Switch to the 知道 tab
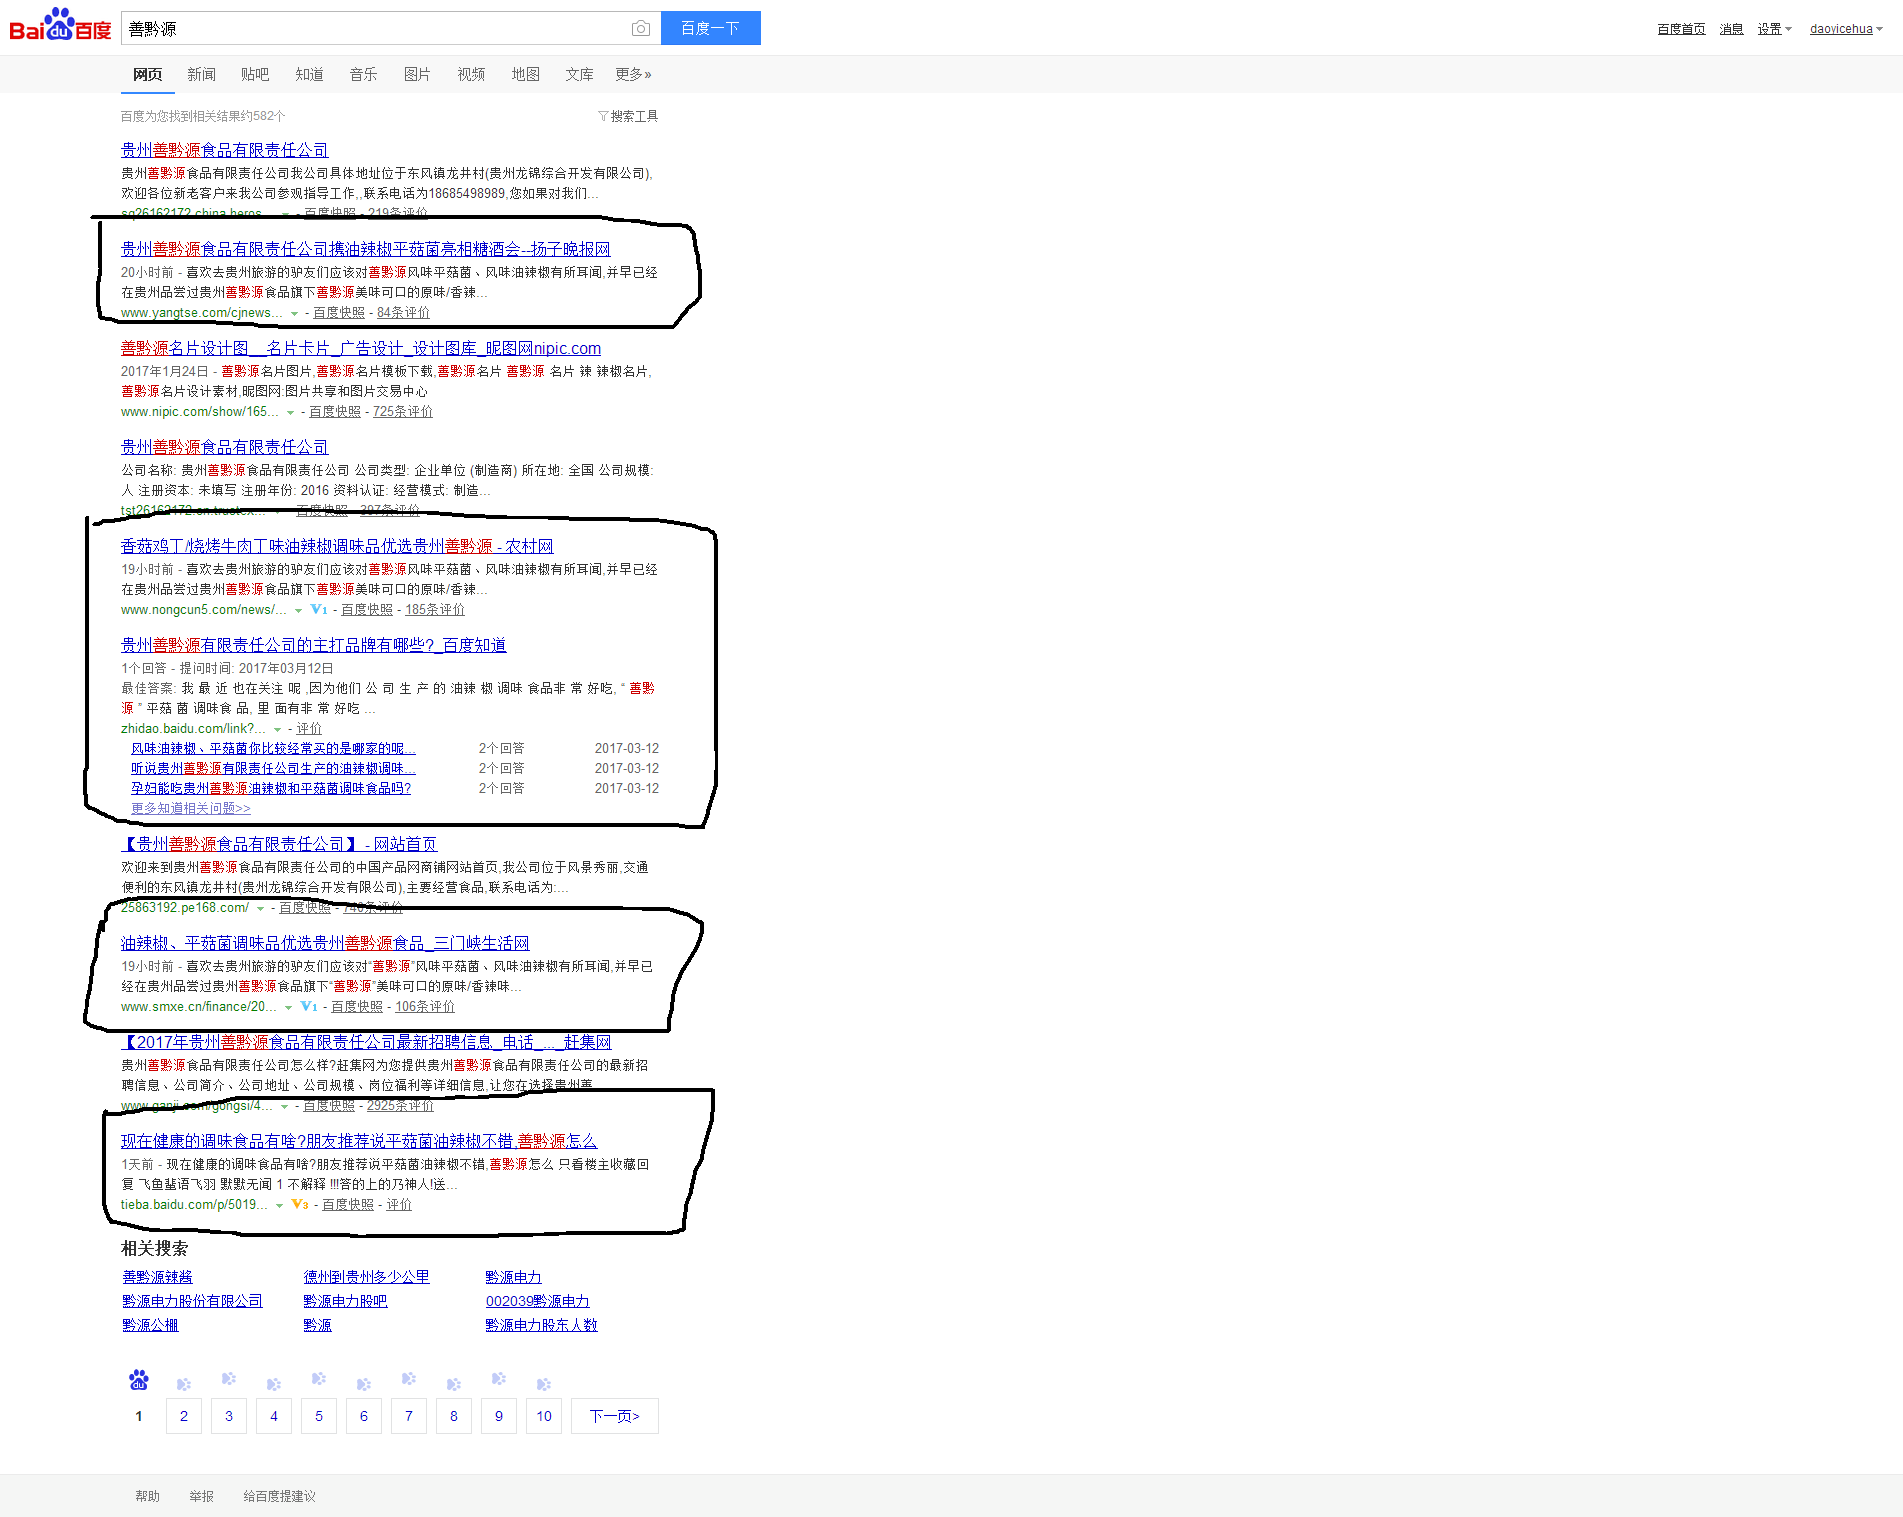 309,74
